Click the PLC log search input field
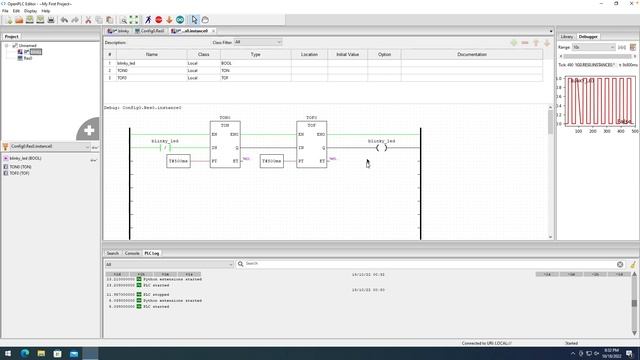Image resolution: width=640 pixels, height=360 pixels. pyautogui.click(x=430, y=264)
